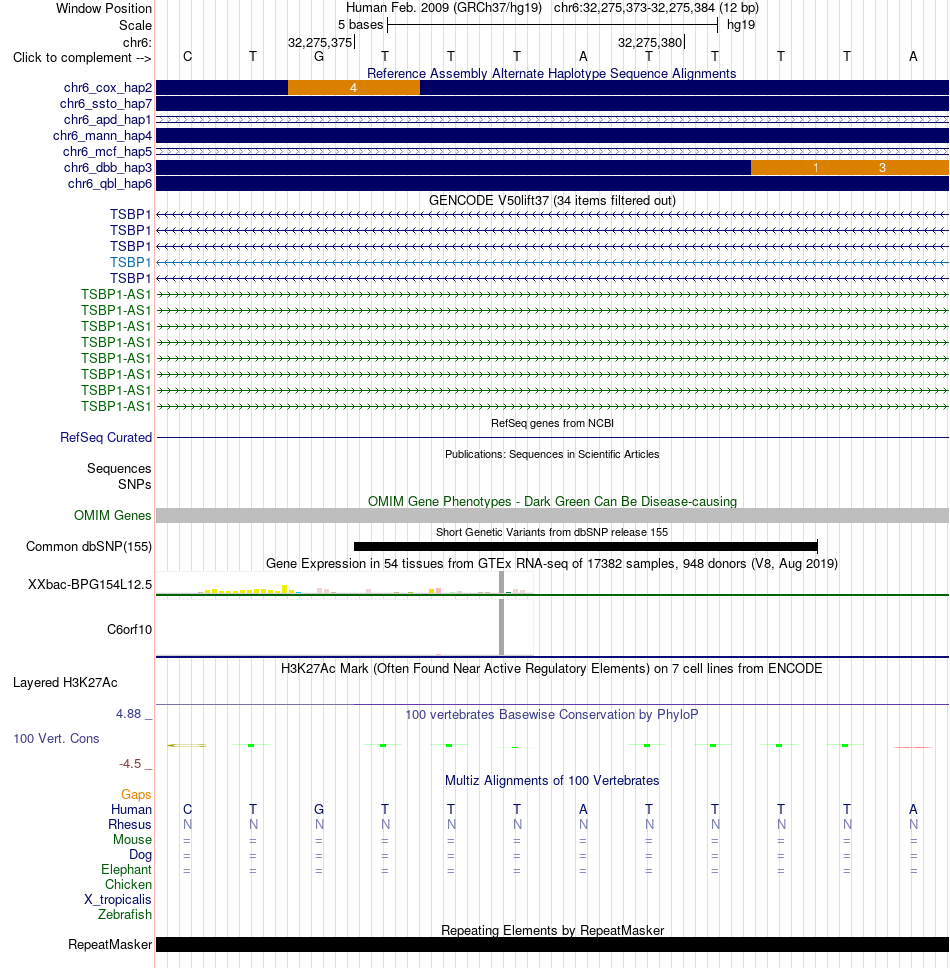Open the OMIM Gene Phenotypes track title
The image size is (950, 968).
coord(552,501)
